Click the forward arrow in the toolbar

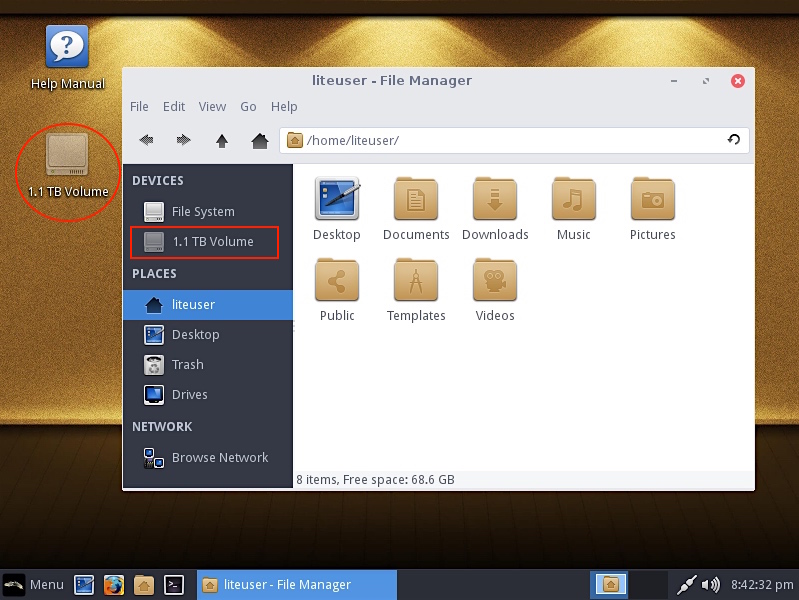point(184,141)
